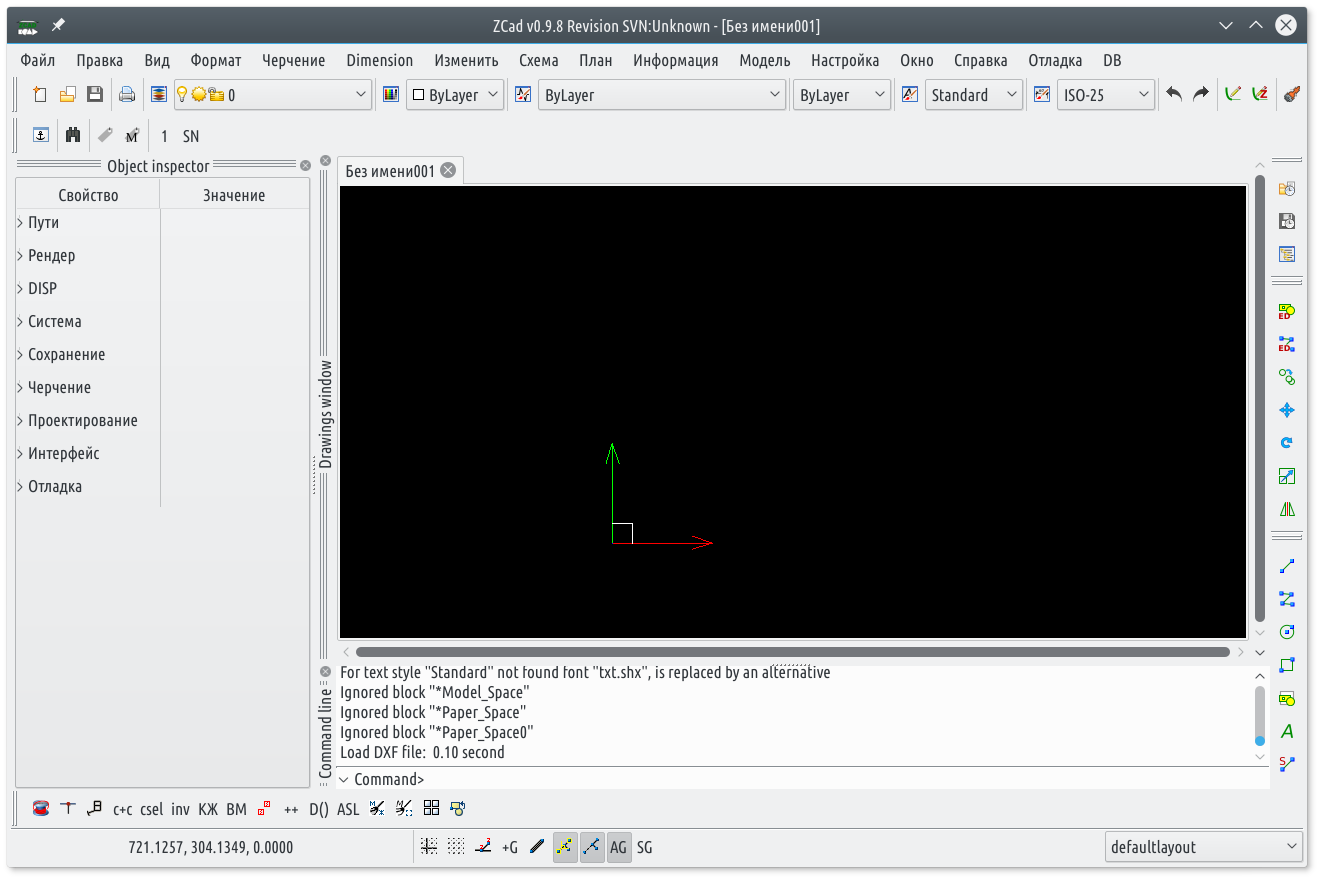Expand the Черчение tree item
Image resolution: width=1320 pixels, height=880 pixels.
tap(20, 388)
